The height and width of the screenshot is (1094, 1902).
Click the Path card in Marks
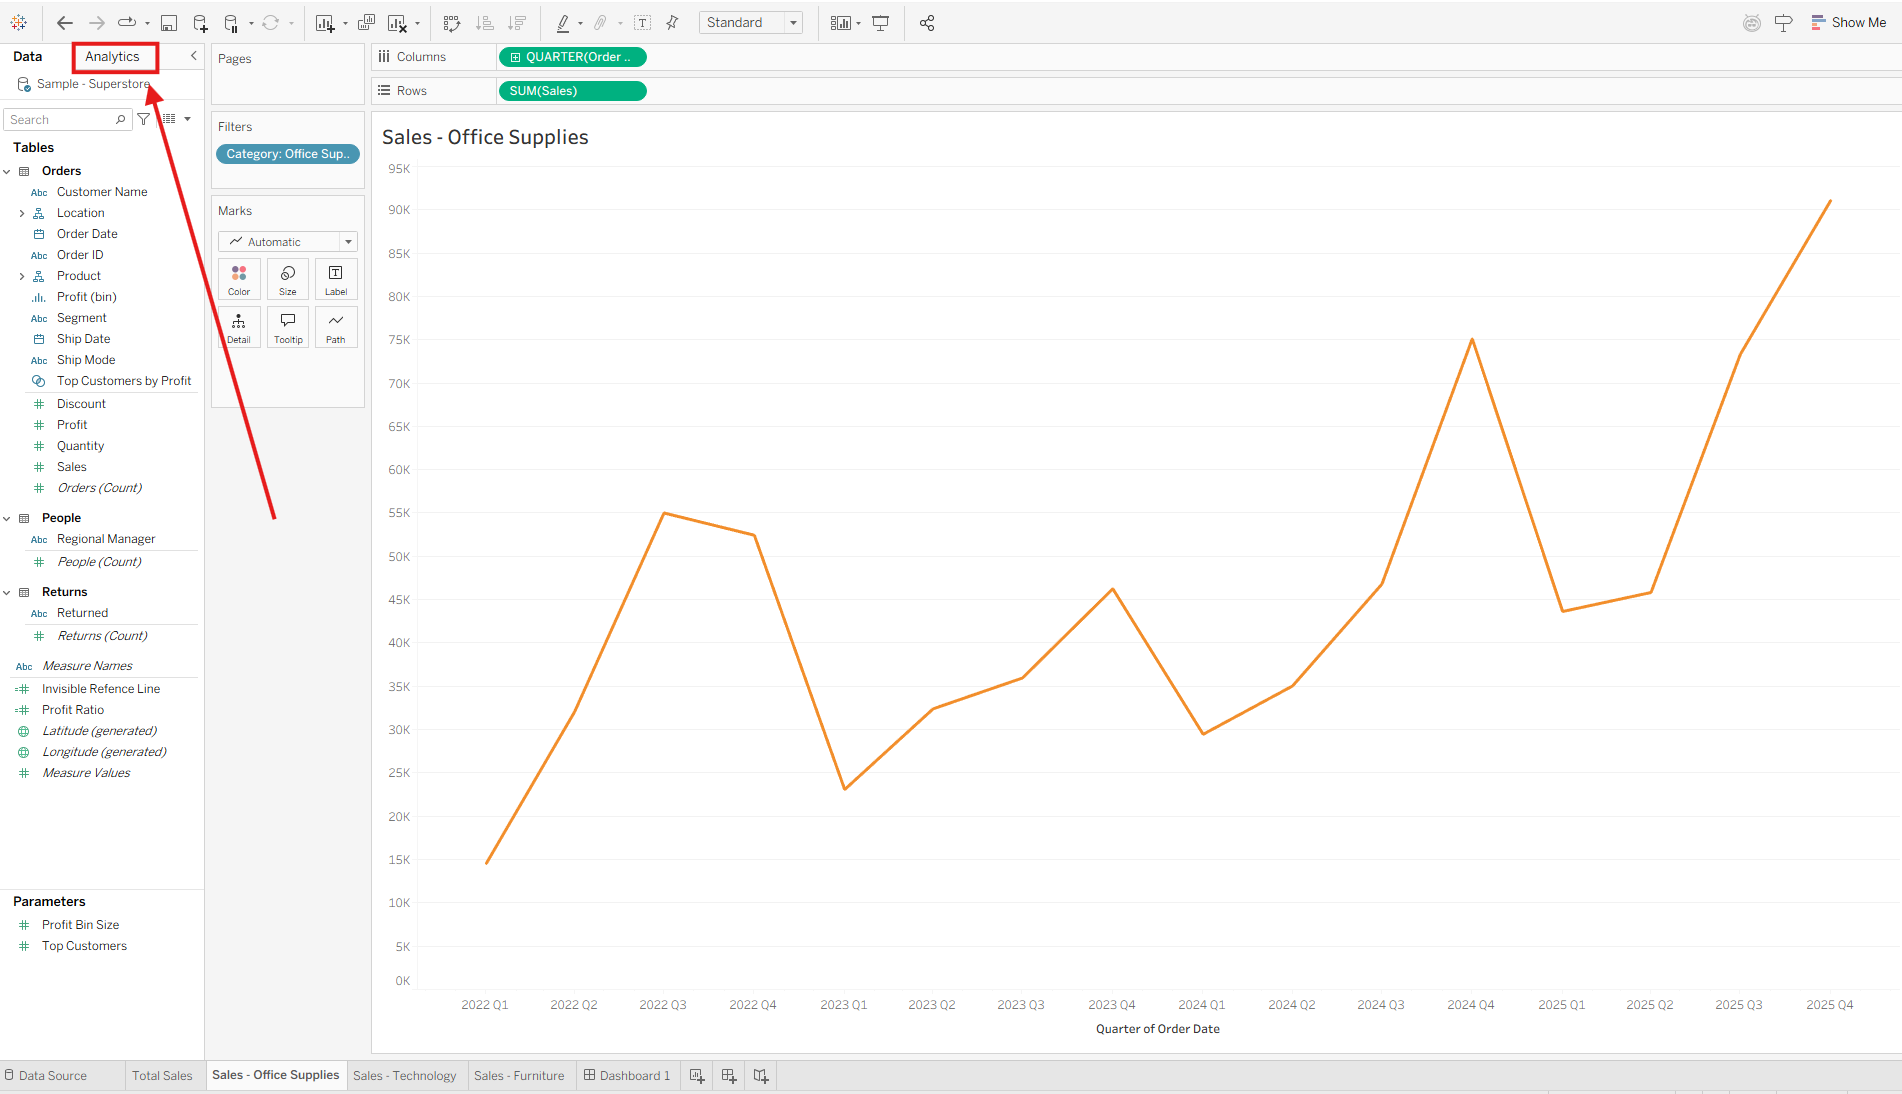point(336,327)
